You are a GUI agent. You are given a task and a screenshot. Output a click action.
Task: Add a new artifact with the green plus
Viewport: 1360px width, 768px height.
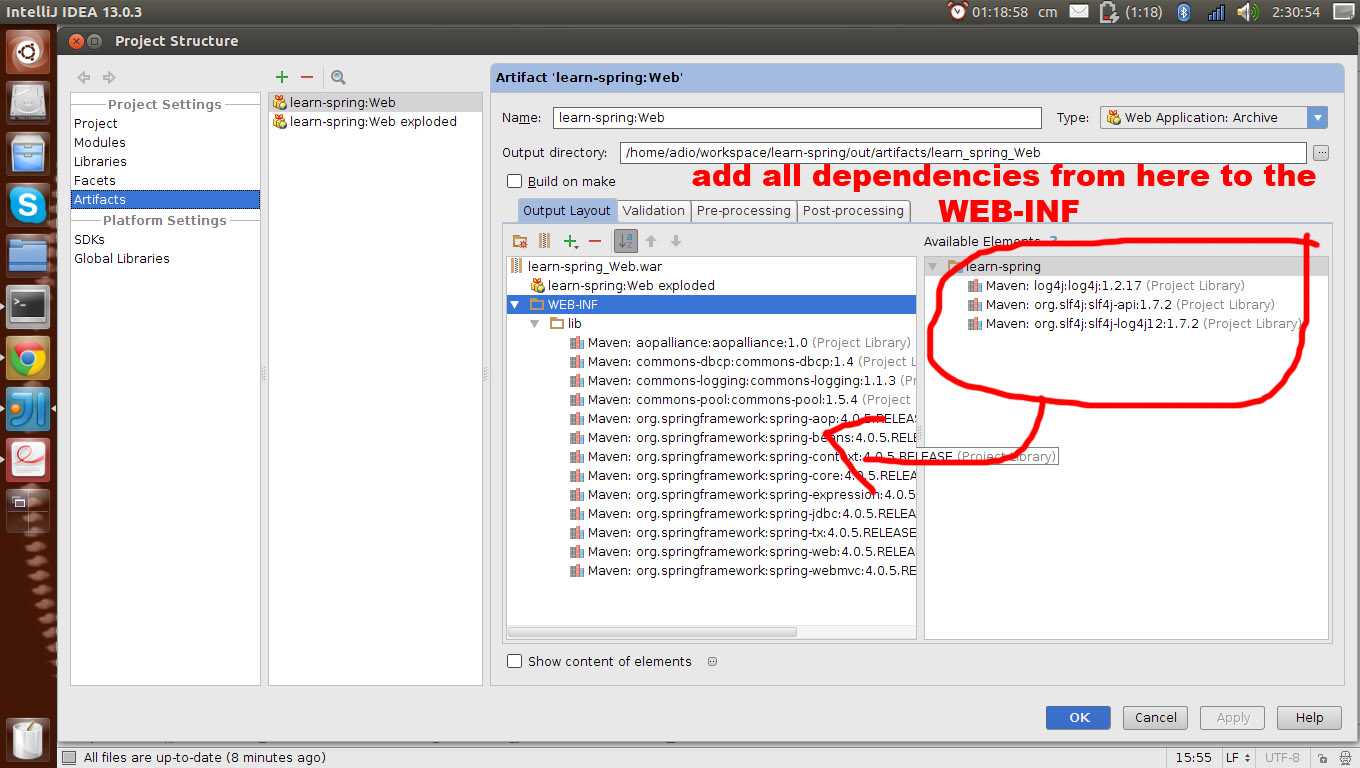click(x=282, y=77)
